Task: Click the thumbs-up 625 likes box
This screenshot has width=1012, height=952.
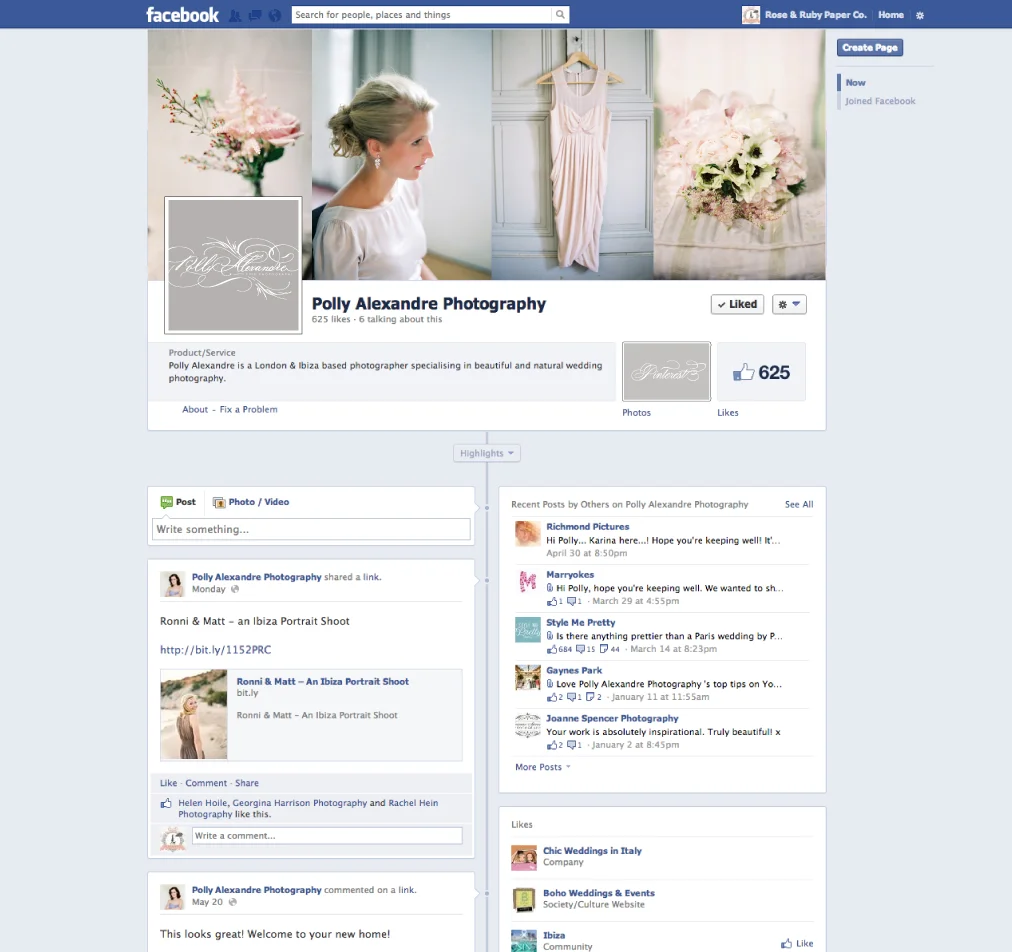Action: 761,372
